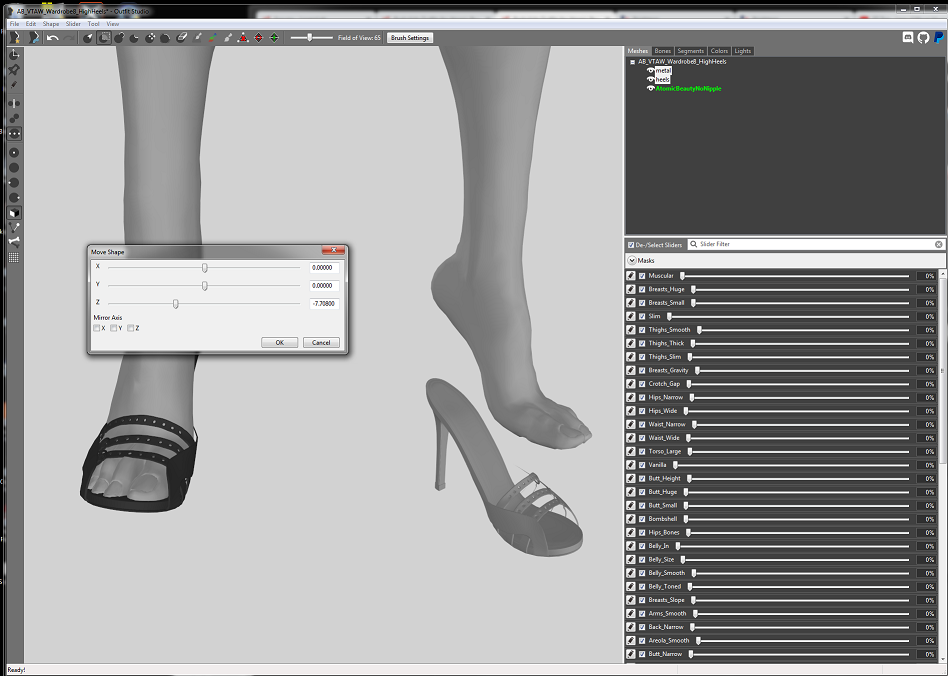Edit the Muscular slider pencil icon
948x676 pixels.
[x=631, y=276]
